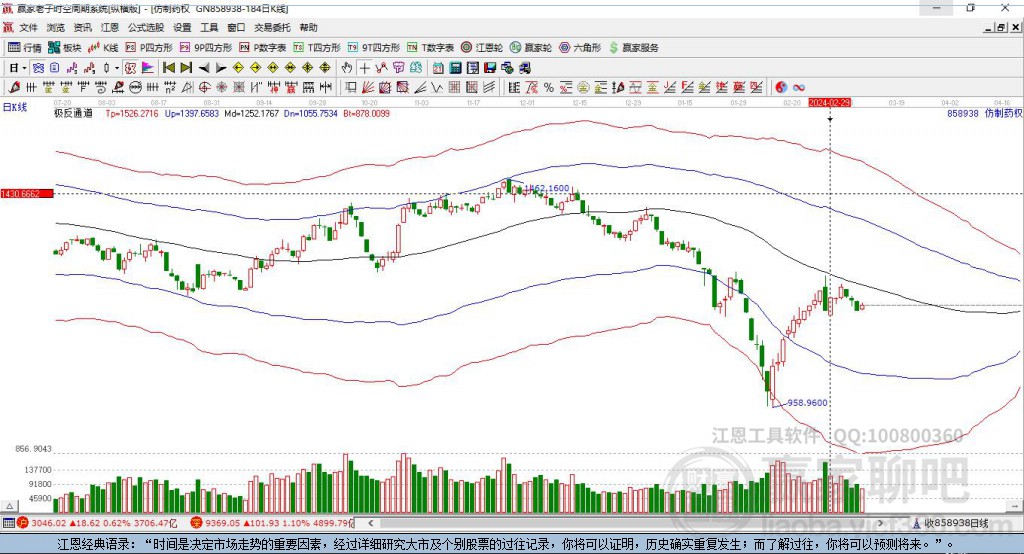Jump to first bar icon
The width and height of the screenshot is (1024, 554).
pos(169,68)
